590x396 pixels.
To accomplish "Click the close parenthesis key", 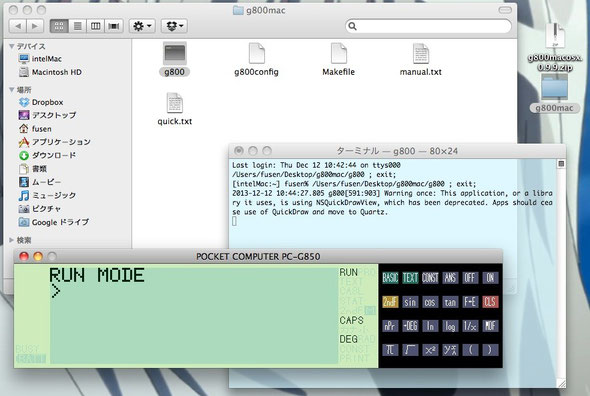I will coord(490,350).
